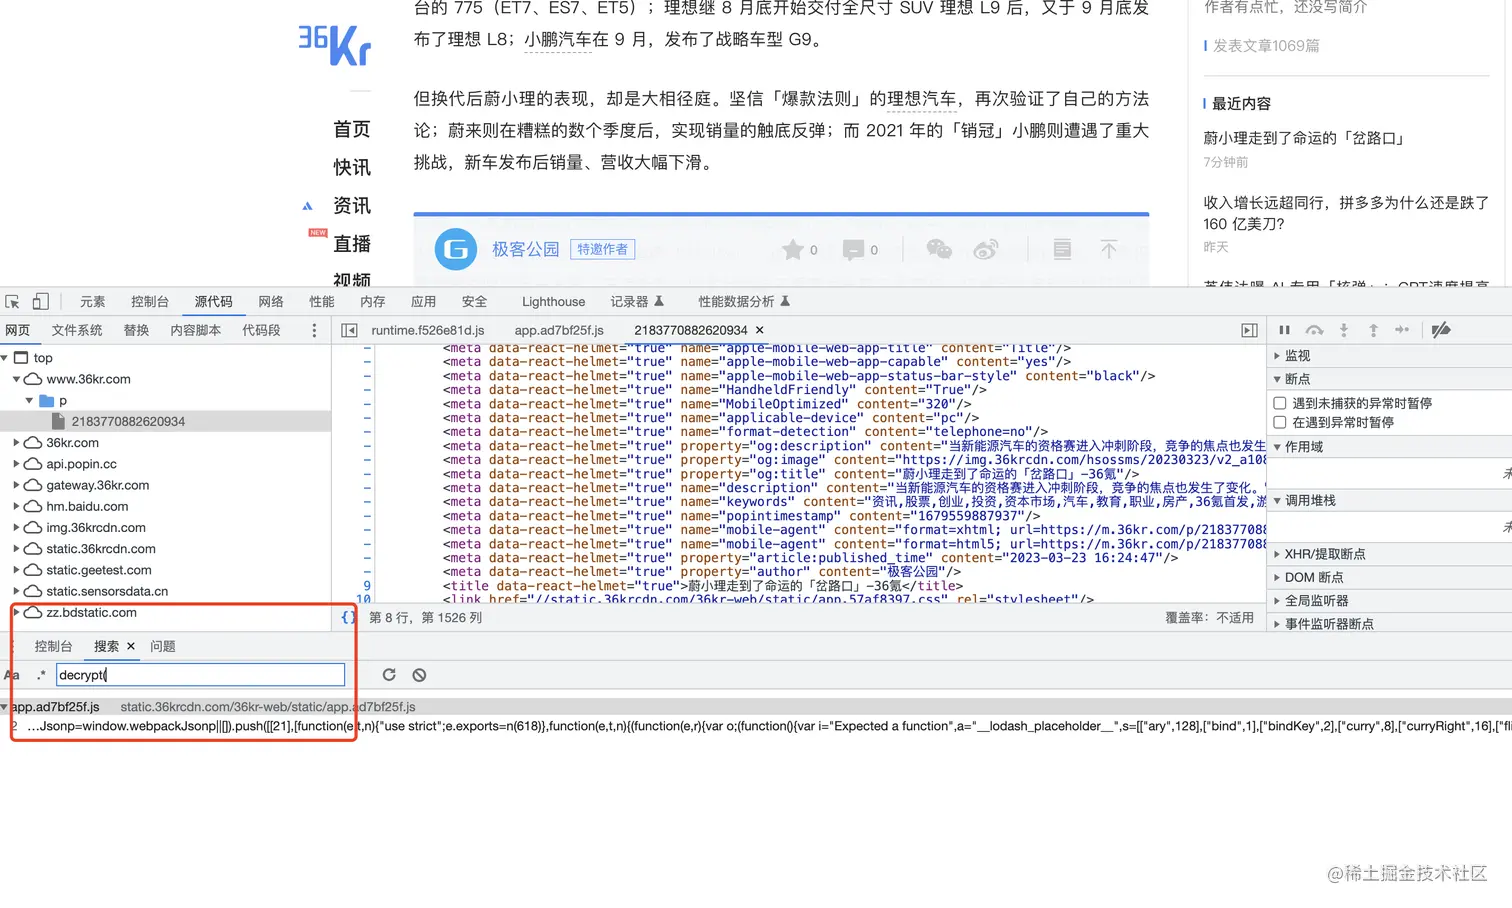Screen dimensions: 1512x908
Task: Open the 应用 Application tab
Action: (x=424, y=301)
